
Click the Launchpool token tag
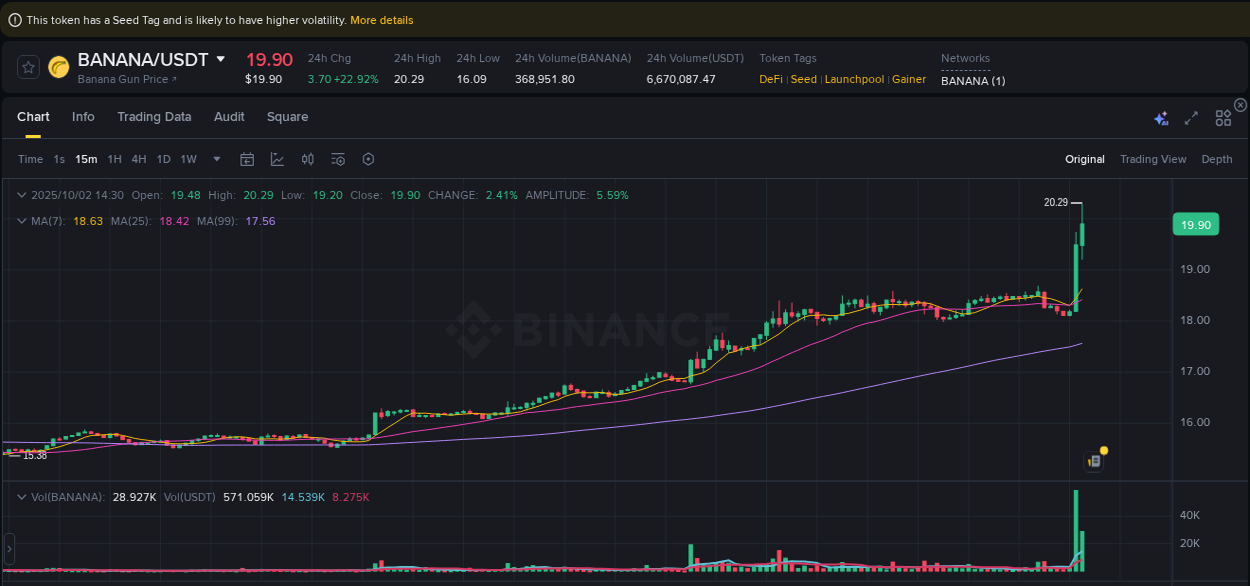[854, 79]
